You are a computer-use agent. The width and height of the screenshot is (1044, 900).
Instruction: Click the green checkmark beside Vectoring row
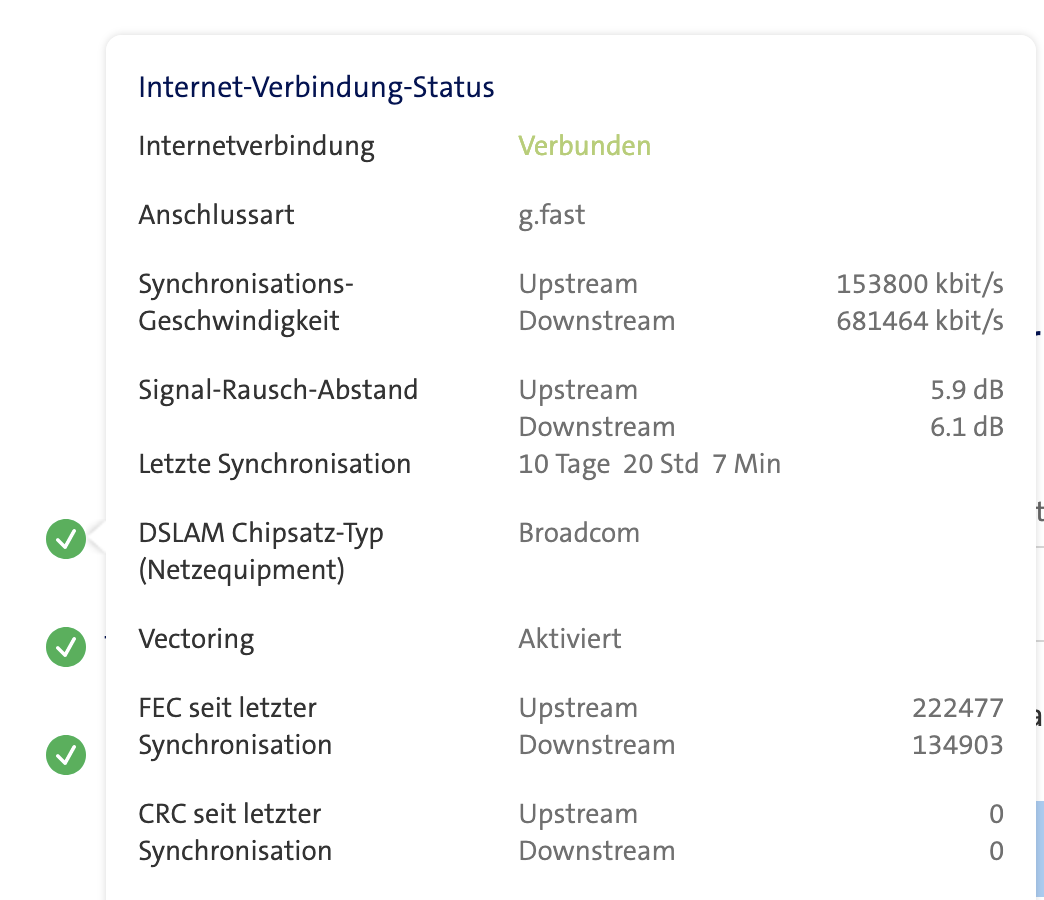pos(66,647)
